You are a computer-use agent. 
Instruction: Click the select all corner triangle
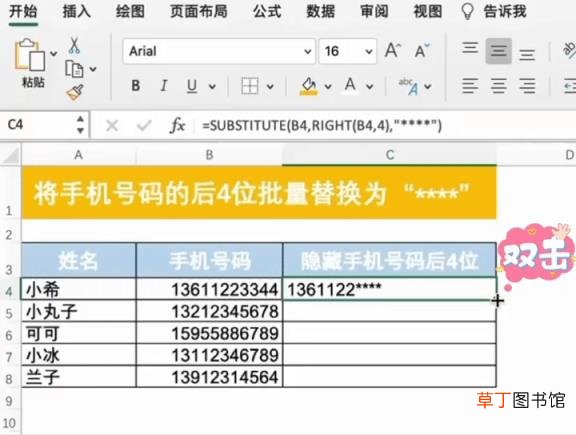(10, 155)
